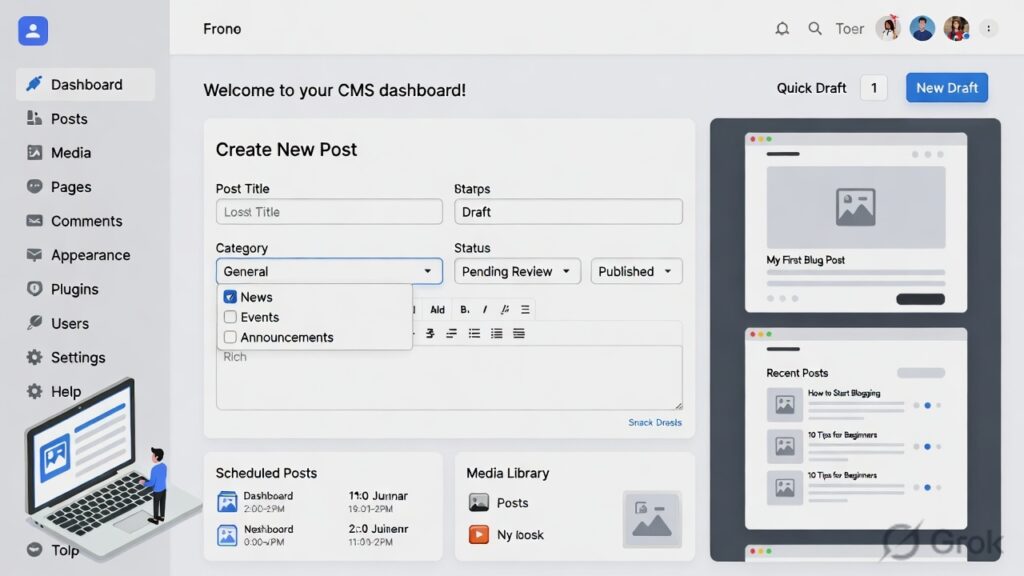
Task: Uncheck the News category checkbox
Action: (230, 297)
